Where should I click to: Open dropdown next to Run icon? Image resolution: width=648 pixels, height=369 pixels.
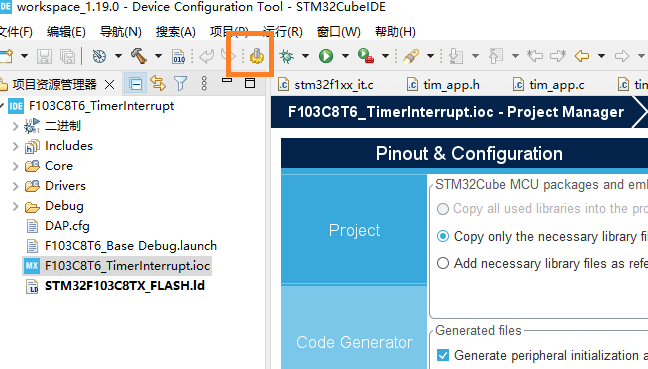pos(345,56)
